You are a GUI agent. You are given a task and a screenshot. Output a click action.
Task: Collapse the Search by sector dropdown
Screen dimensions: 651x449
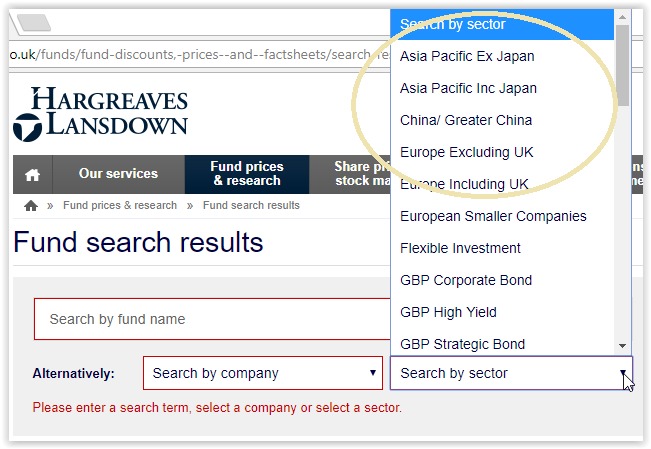point(511,373)
